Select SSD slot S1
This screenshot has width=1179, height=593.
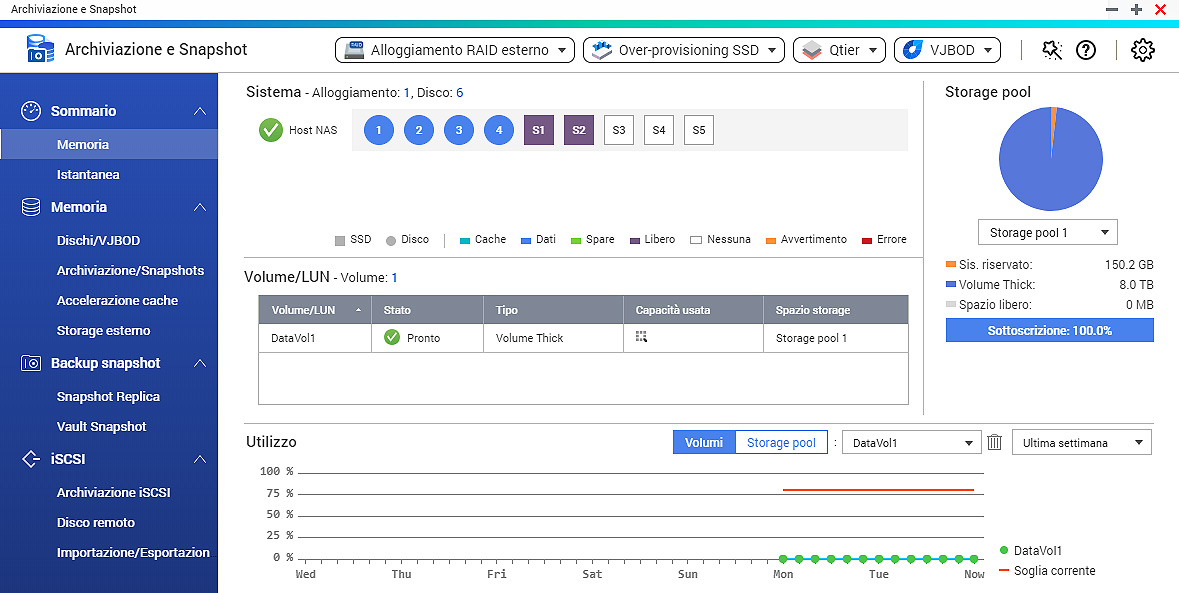pos(538,130)
